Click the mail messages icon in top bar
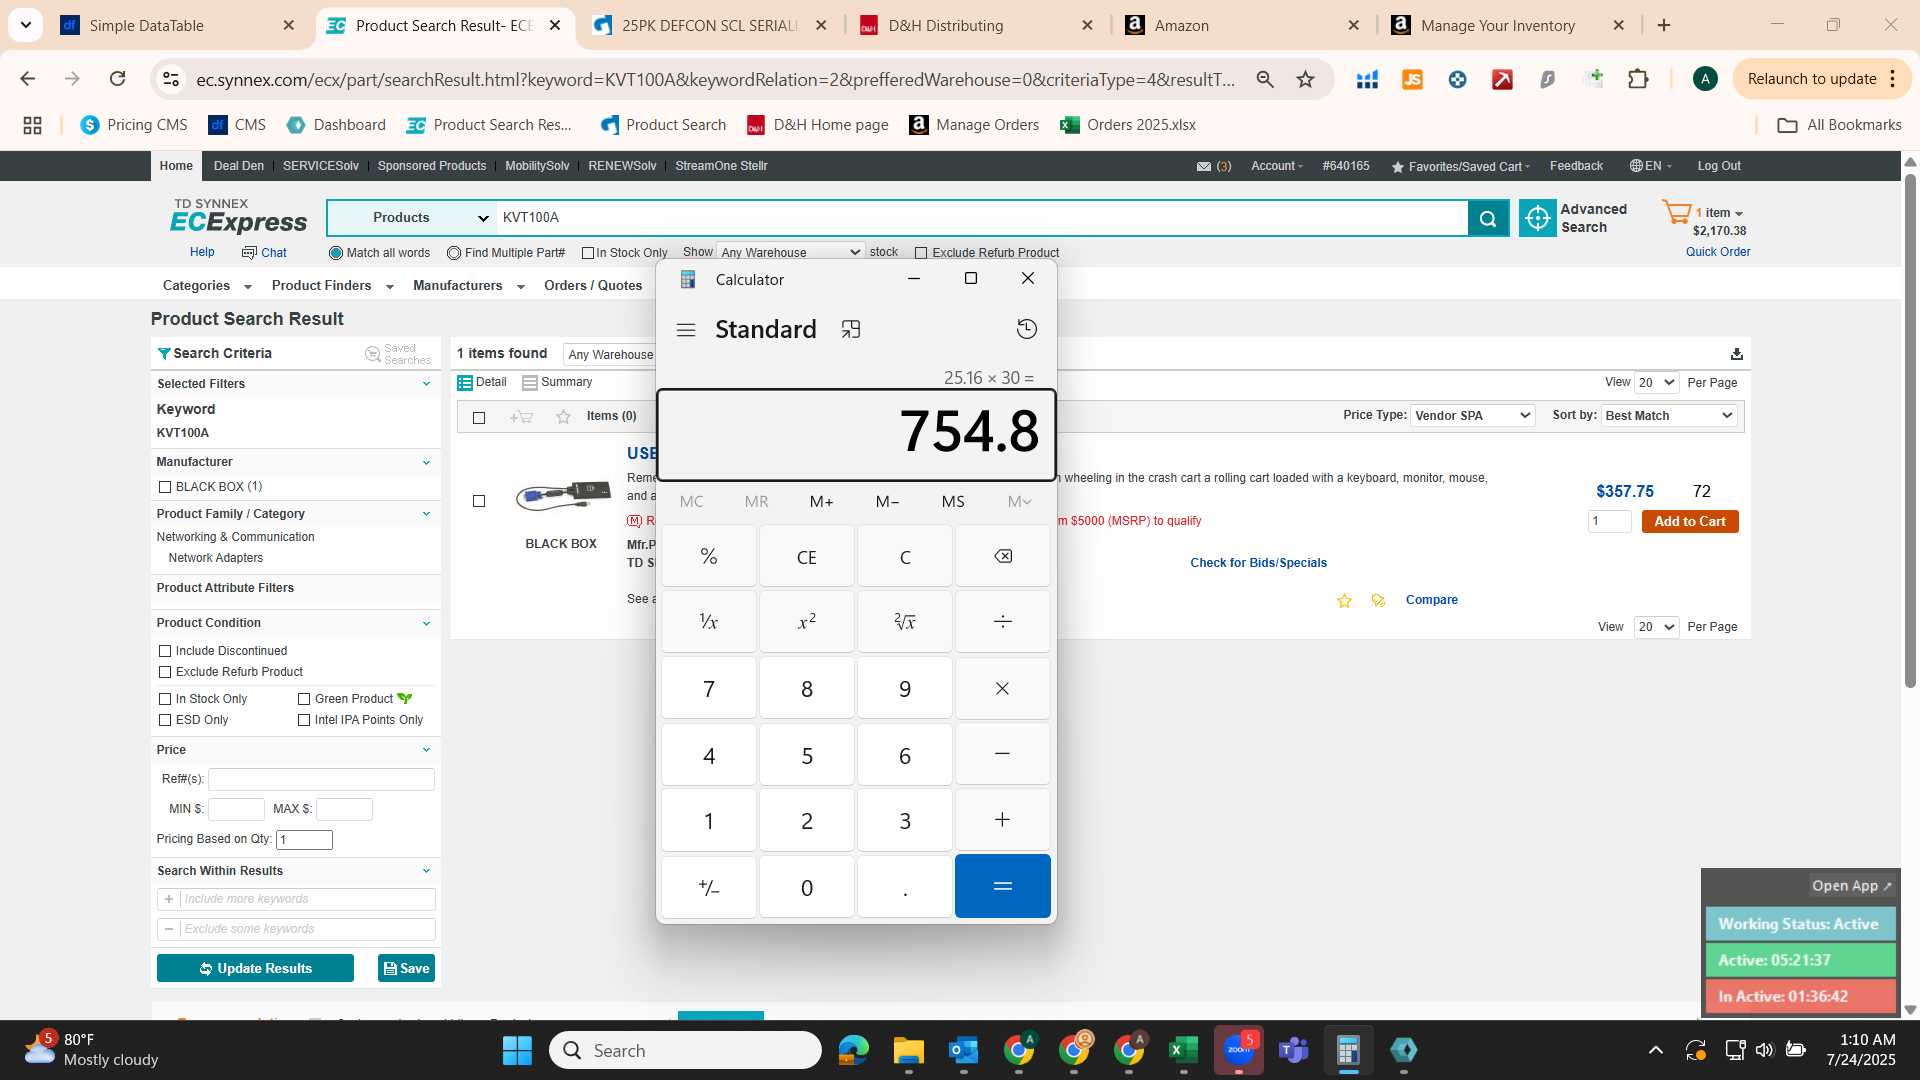Image resolution: width=1920 pixels, height=1080 pixels. (x=1204, y=167)
